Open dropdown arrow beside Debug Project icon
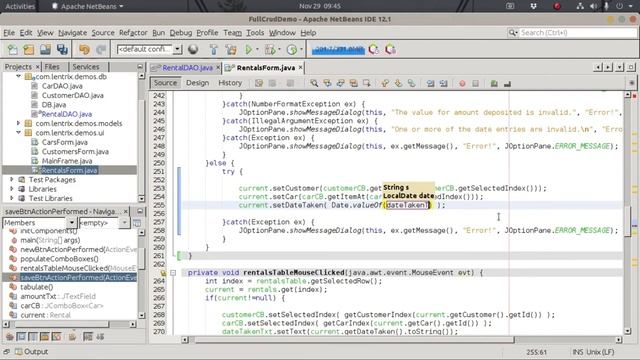 pyautogui.click(x=279, y=49)
